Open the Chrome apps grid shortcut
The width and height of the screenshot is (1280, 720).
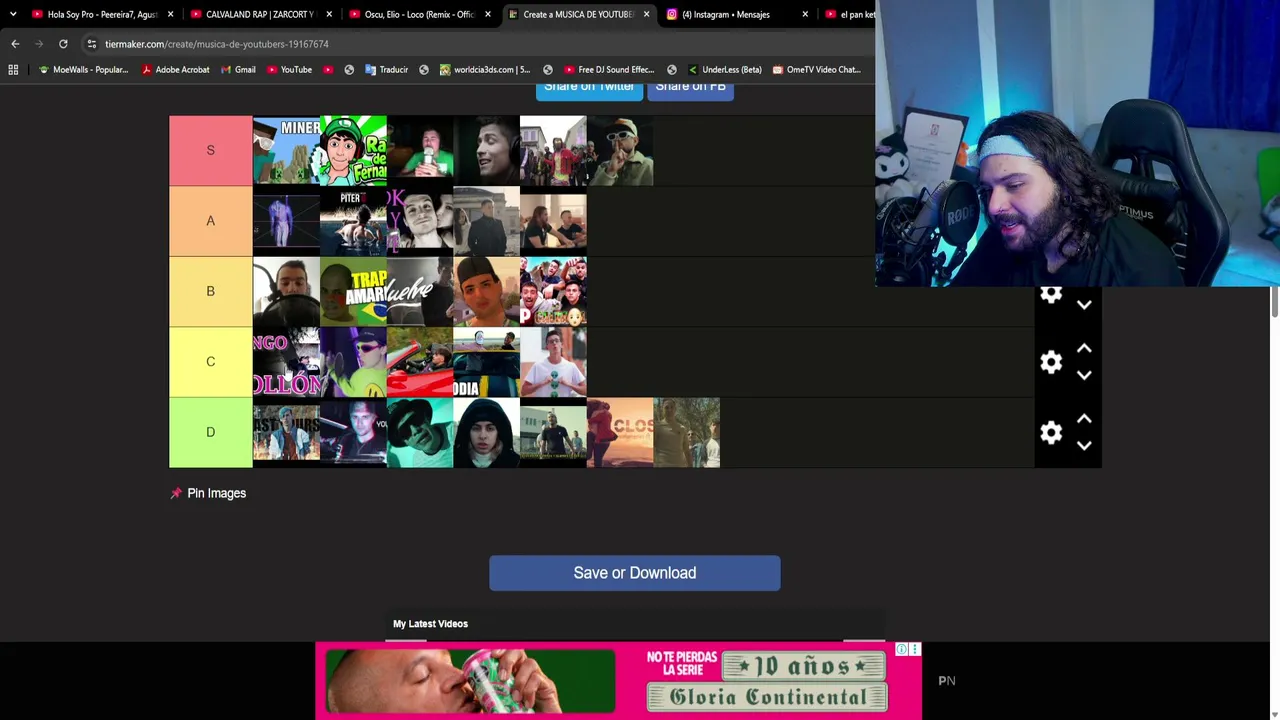(13, 70)
